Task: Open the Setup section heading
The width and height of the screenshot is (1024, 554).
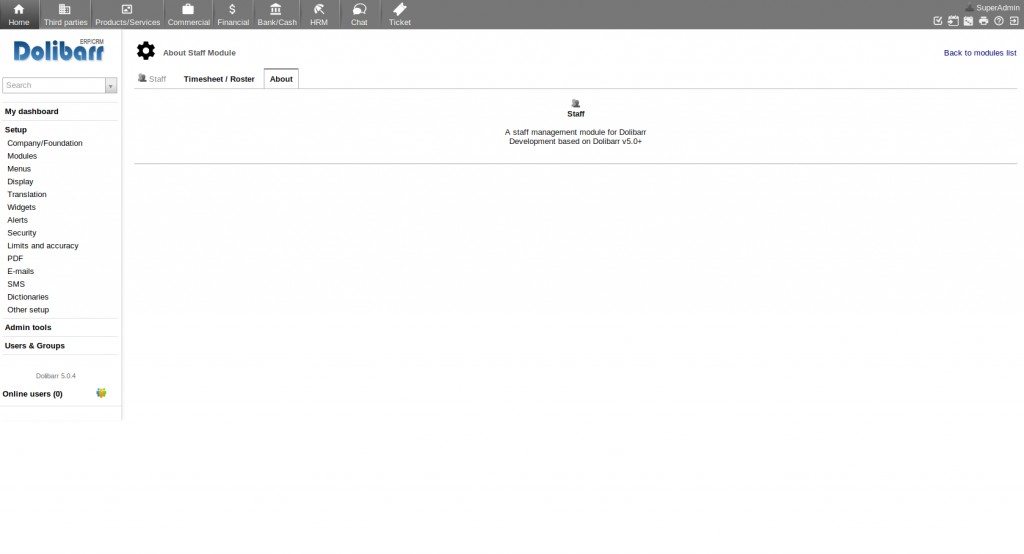Action: pos(16,130)
